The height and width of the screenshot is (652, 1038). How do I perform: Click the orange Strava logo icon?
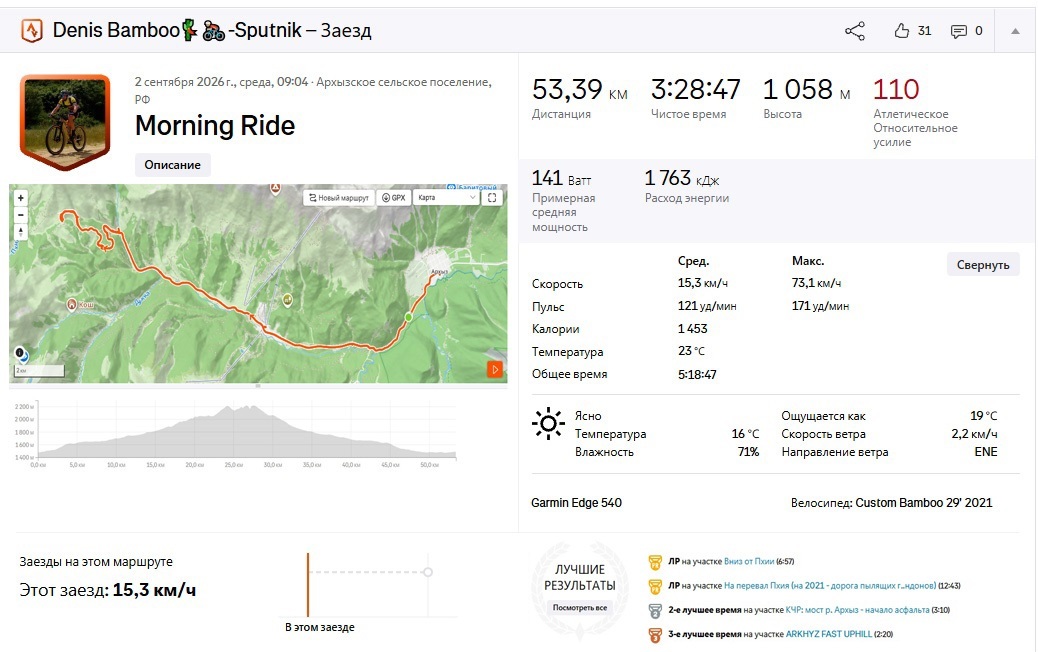tap(32, 30)
